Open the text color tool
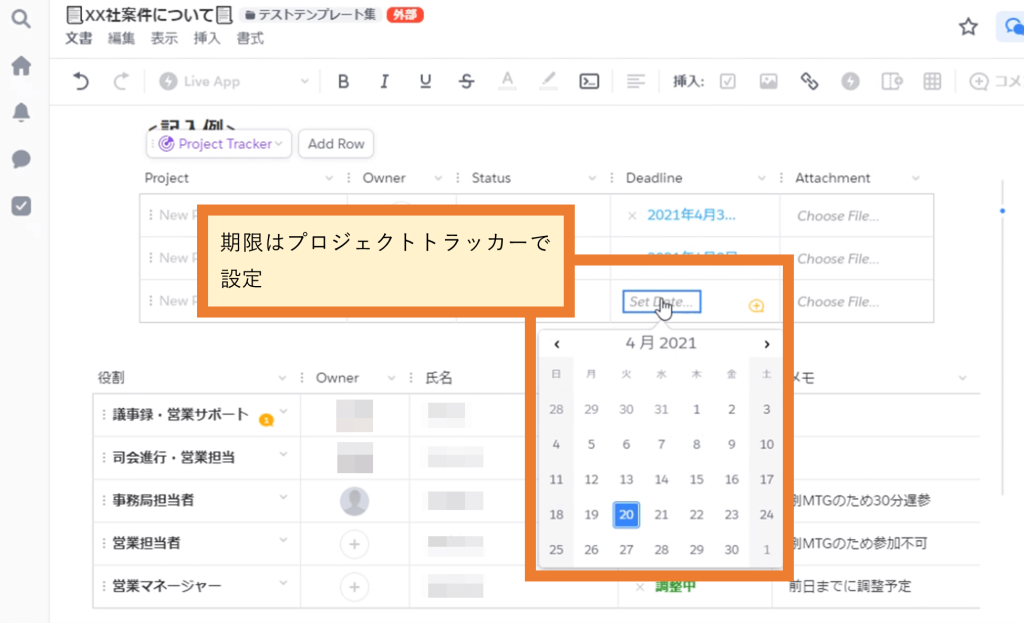The image size is (1024, 623). pos(507,81)
